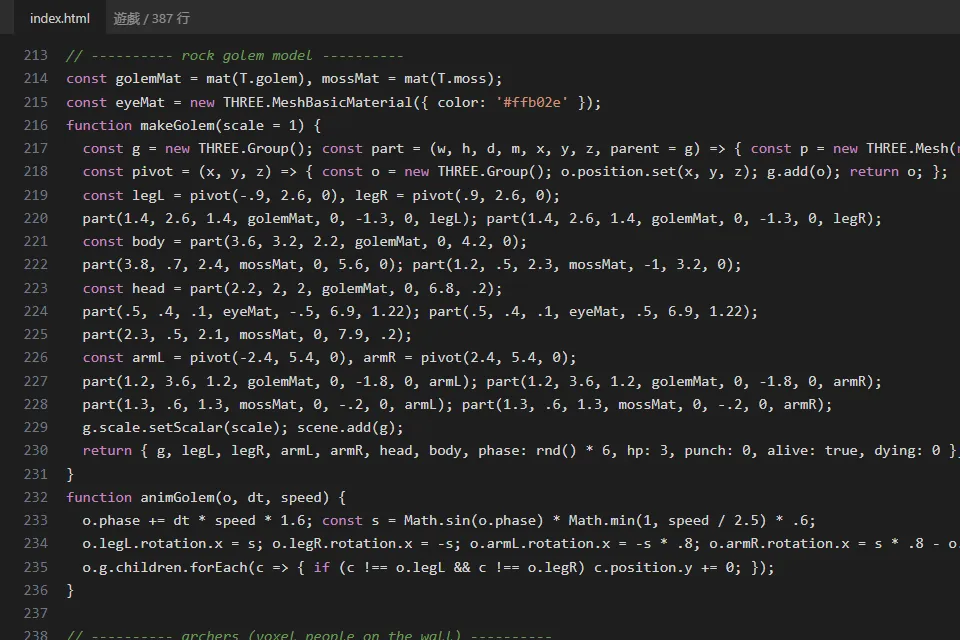
Task: Click "golemMat = mat(T.golem)" on line 214
Action: 209,78
